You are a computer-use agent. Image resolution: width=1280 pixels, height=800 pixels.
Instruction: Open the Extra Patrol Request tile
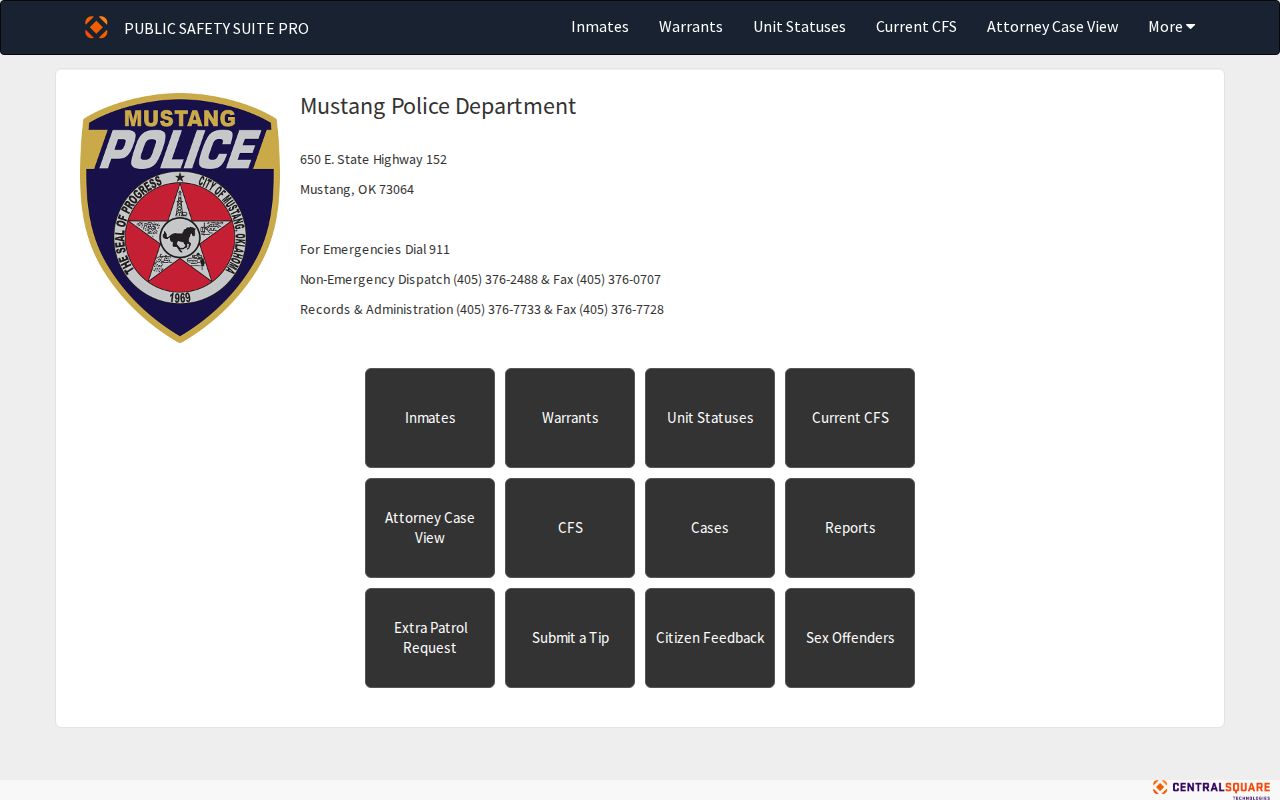click(x=430, y=638)
